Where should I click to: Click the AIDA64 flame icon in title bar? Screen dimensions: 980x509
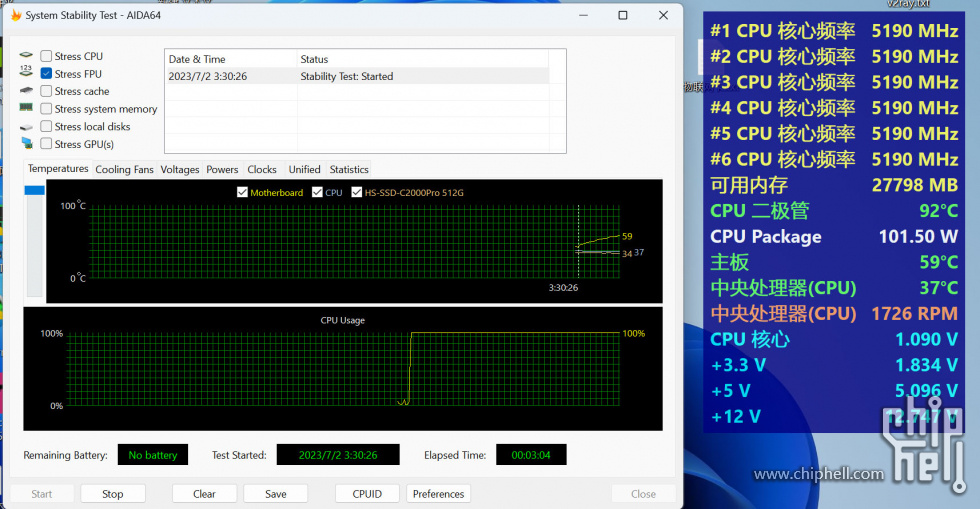(x=16, y=15)
